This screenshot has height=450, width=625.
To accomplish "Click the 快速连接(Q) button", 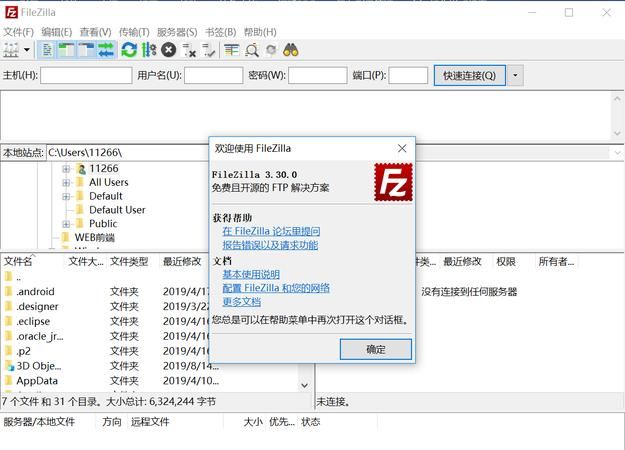I will pyautogui.click(x=470, y=75).
